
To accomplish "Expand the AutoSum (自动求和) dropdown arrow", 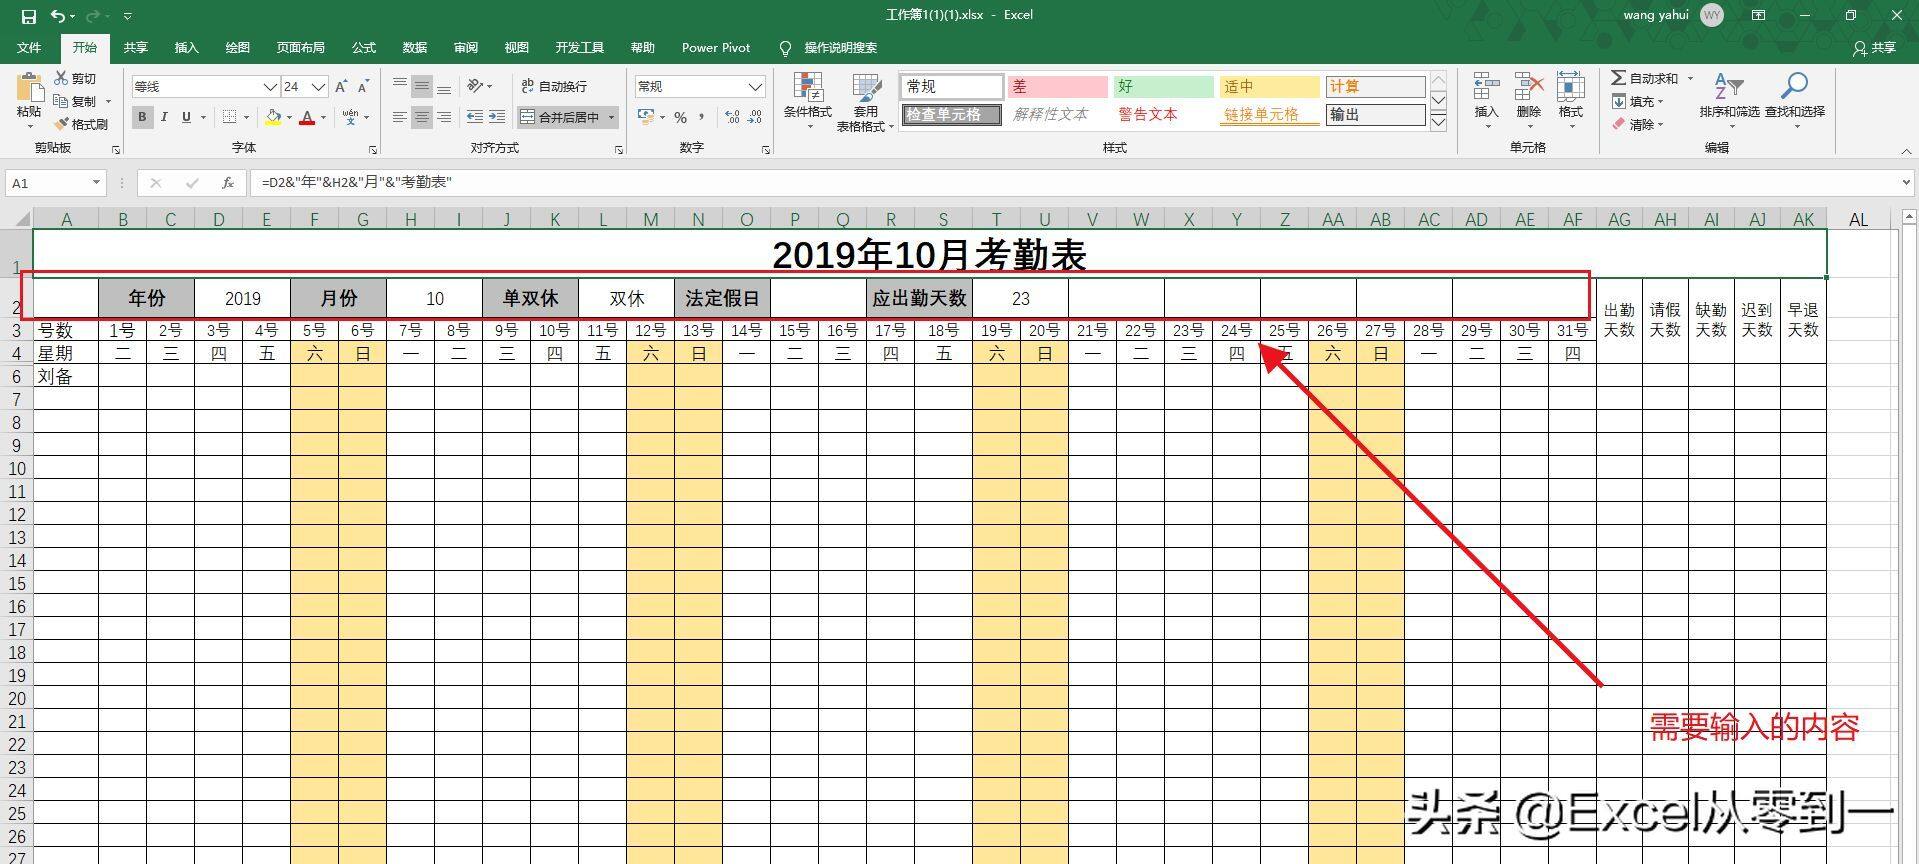I will pos(1691,78).
